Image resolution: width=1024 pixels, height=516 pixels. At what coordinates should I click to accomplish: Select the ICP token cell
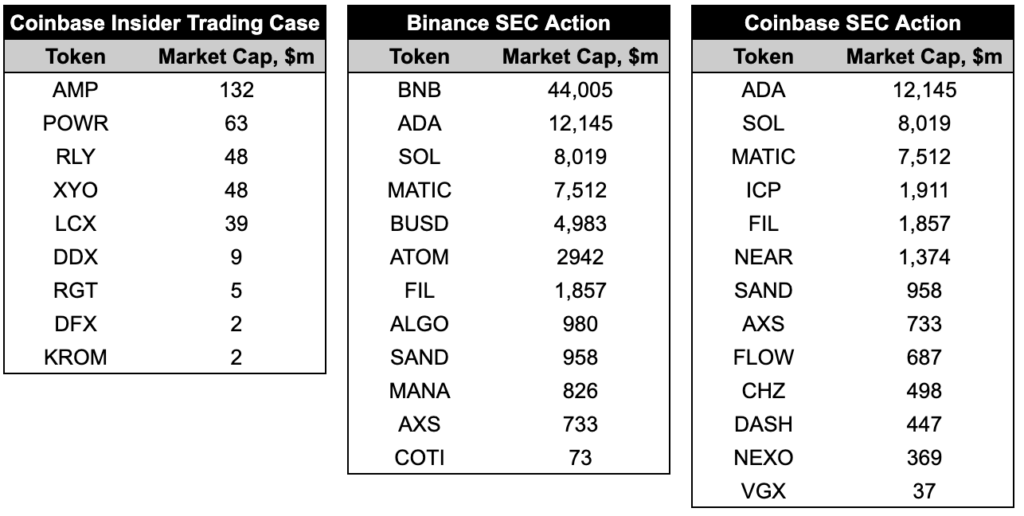pos(763,190)
